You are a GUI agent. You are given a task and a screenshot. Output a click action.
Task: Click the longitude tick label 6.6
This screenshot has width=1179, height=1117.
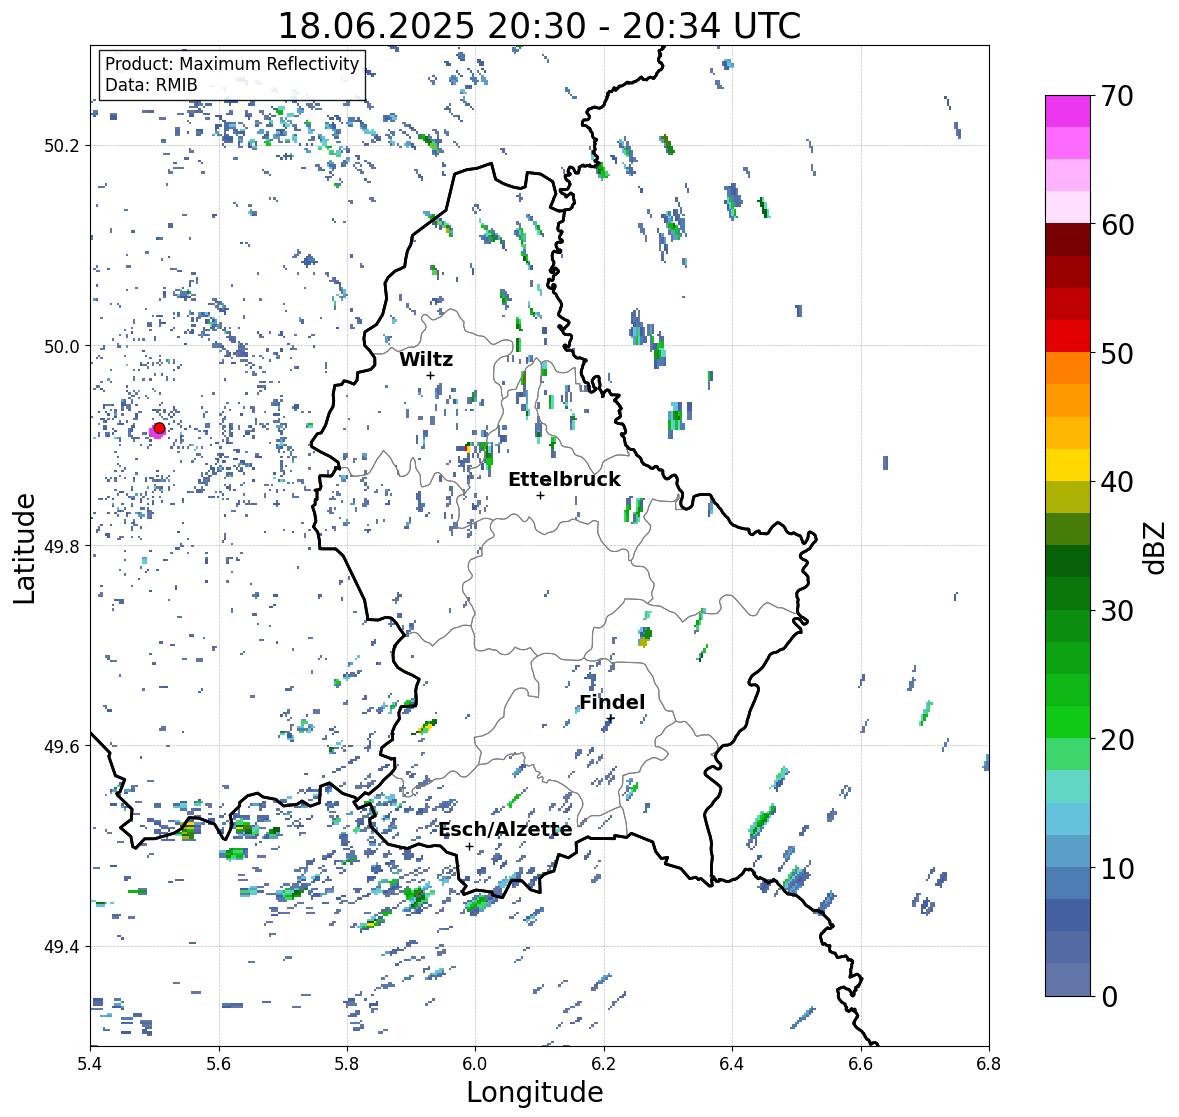(861, 1064)
